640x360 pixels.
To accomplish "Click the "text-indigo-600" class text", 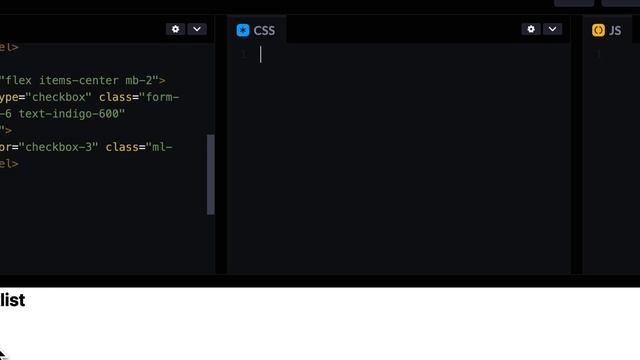I will (x=69, y=114).
